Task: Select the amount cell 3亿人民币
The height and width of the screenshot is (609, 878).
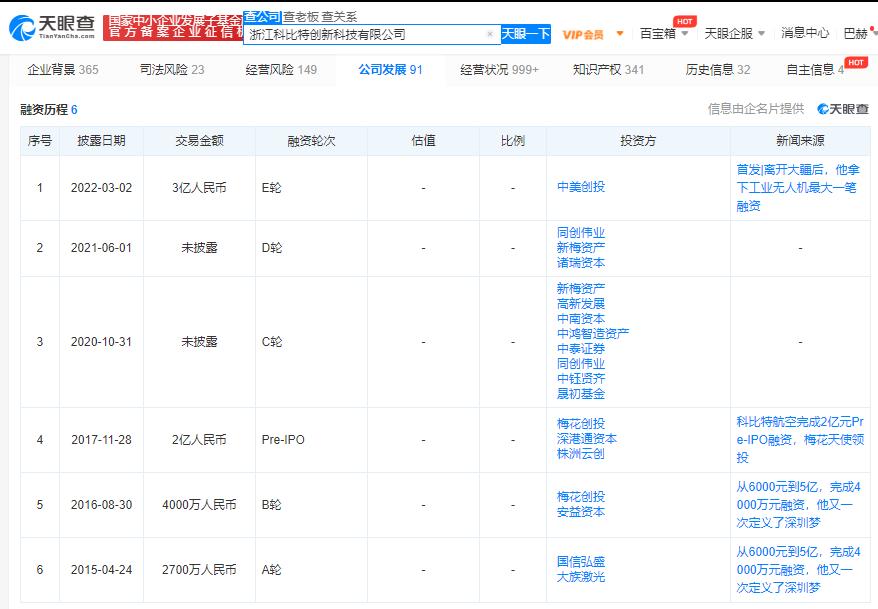Action: [199, 188]
